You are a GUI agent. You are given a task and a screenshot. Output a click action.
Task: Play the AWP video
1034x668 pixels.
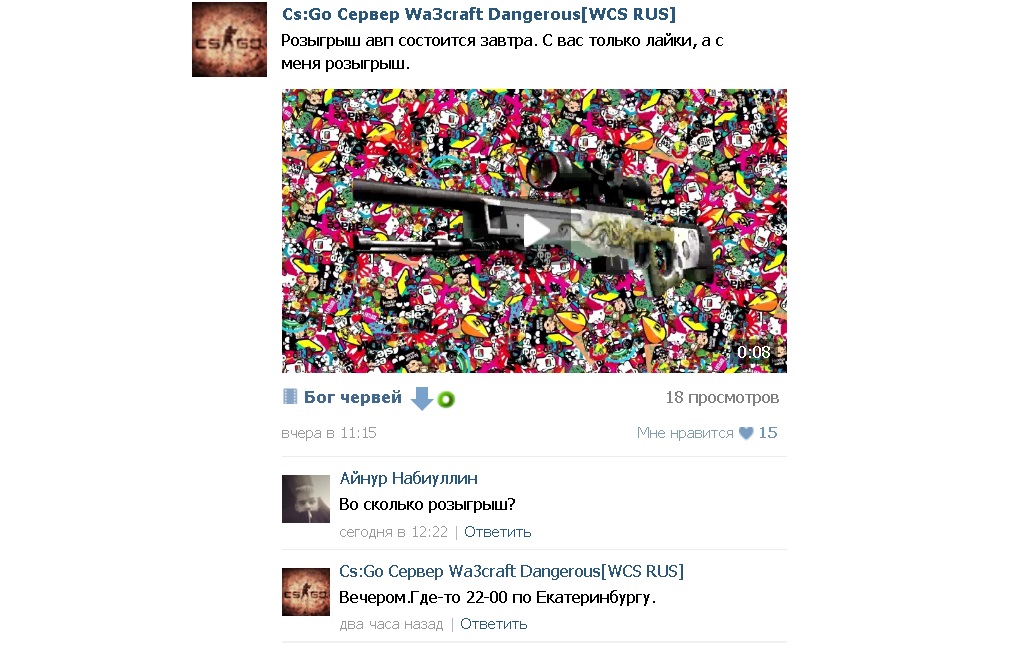(x=534, y=231)
